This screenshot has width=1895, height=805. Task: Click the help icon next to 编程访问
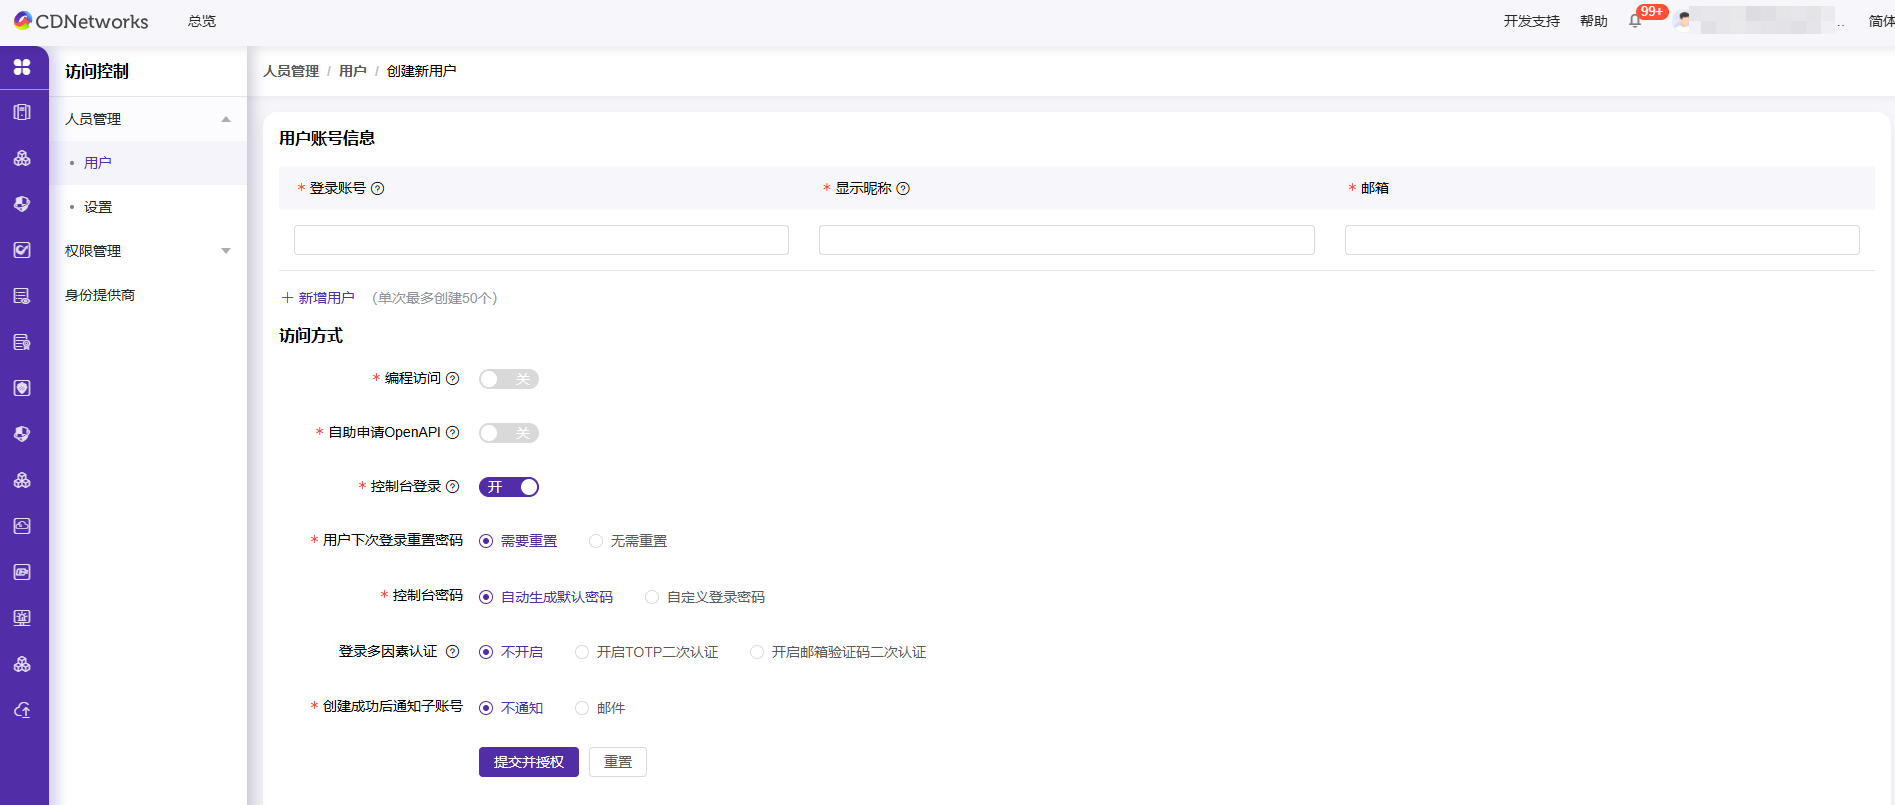tap(452, 378)
